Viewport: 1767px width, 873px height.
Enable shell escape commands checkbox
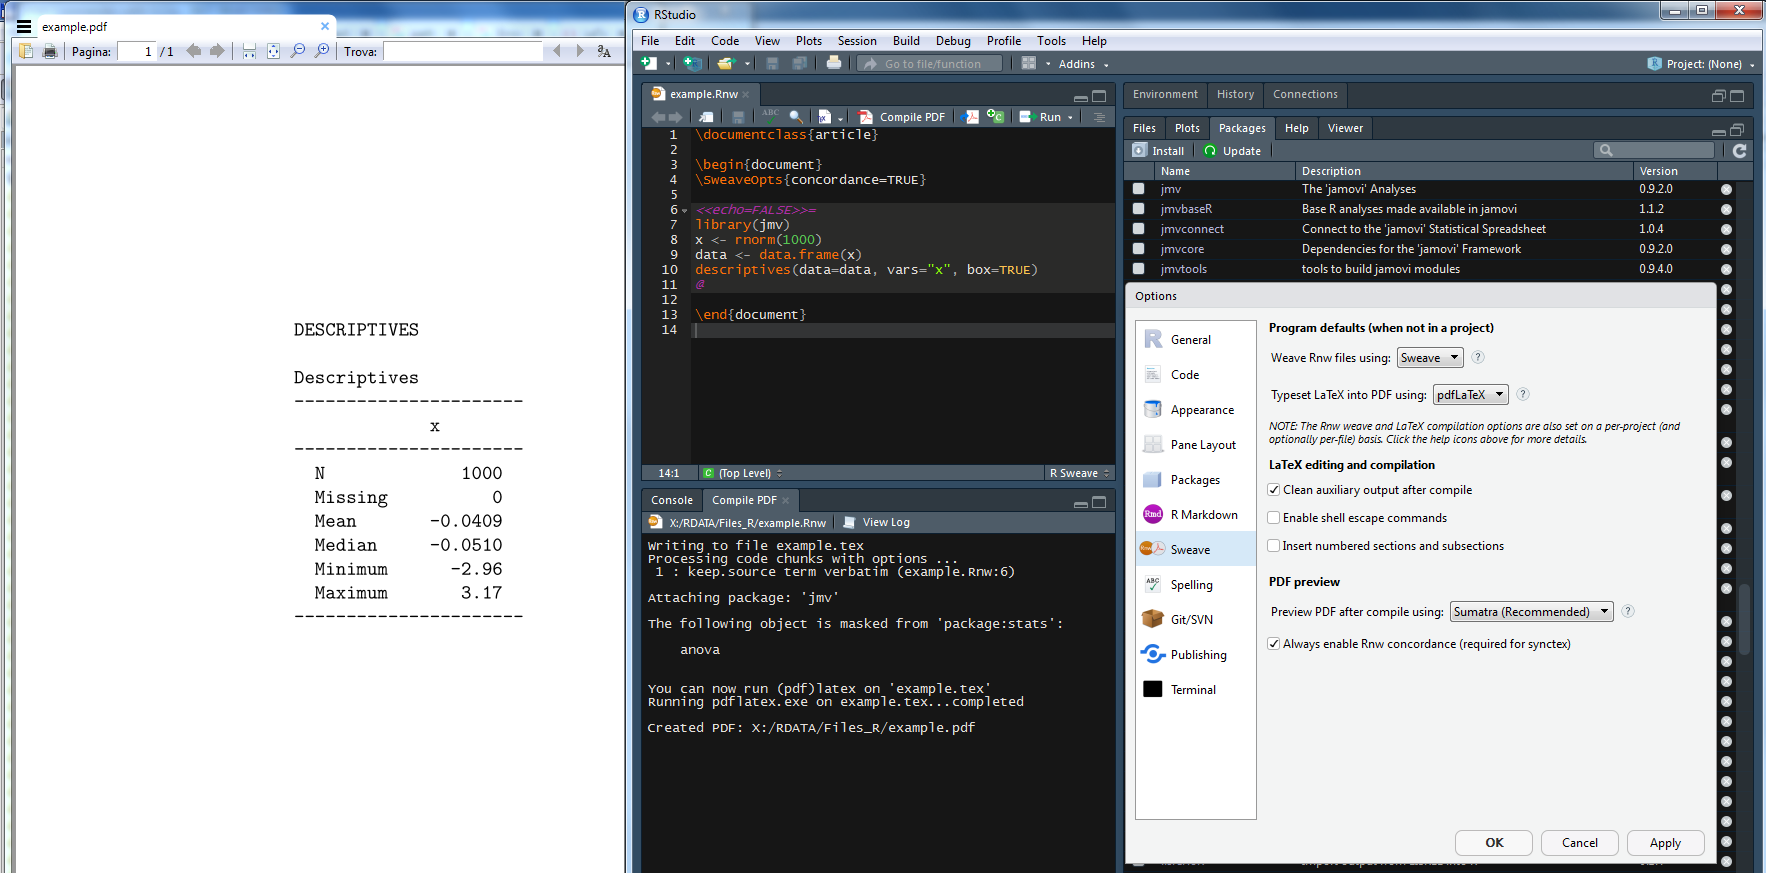point(1274,518)
